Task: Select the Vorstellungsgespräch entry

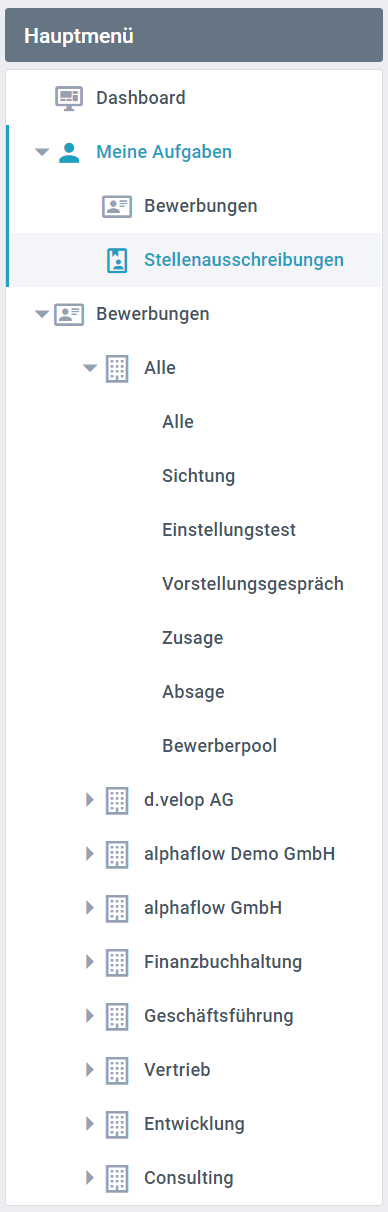Action: (x=253, y=584)
